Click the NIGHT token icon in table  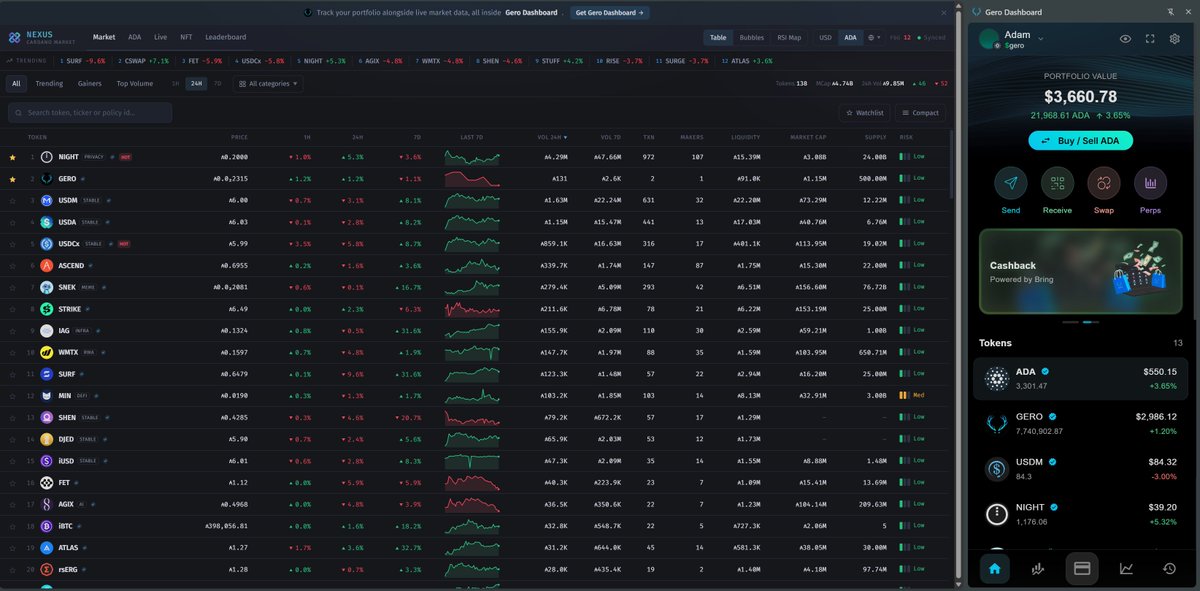click(x=46, y=157)
